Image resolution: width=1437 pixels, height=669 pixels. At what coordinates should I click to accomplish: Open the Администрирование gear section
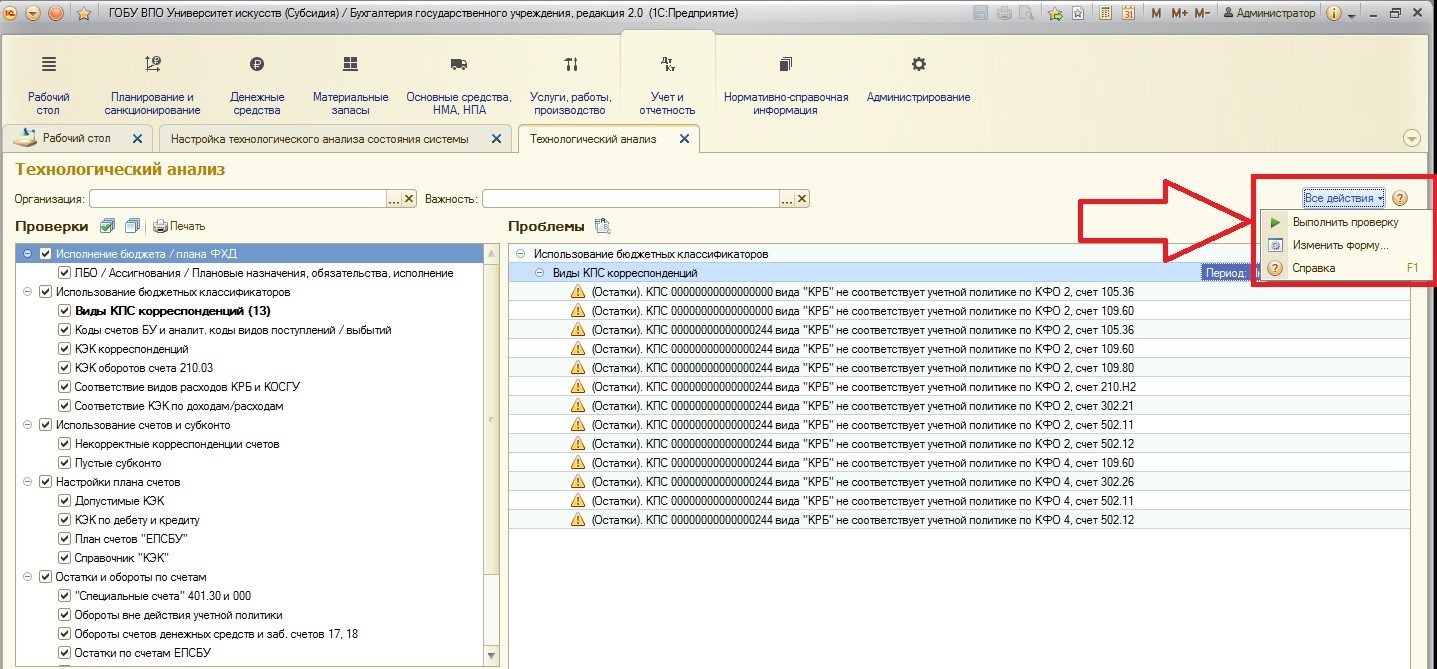918,79
